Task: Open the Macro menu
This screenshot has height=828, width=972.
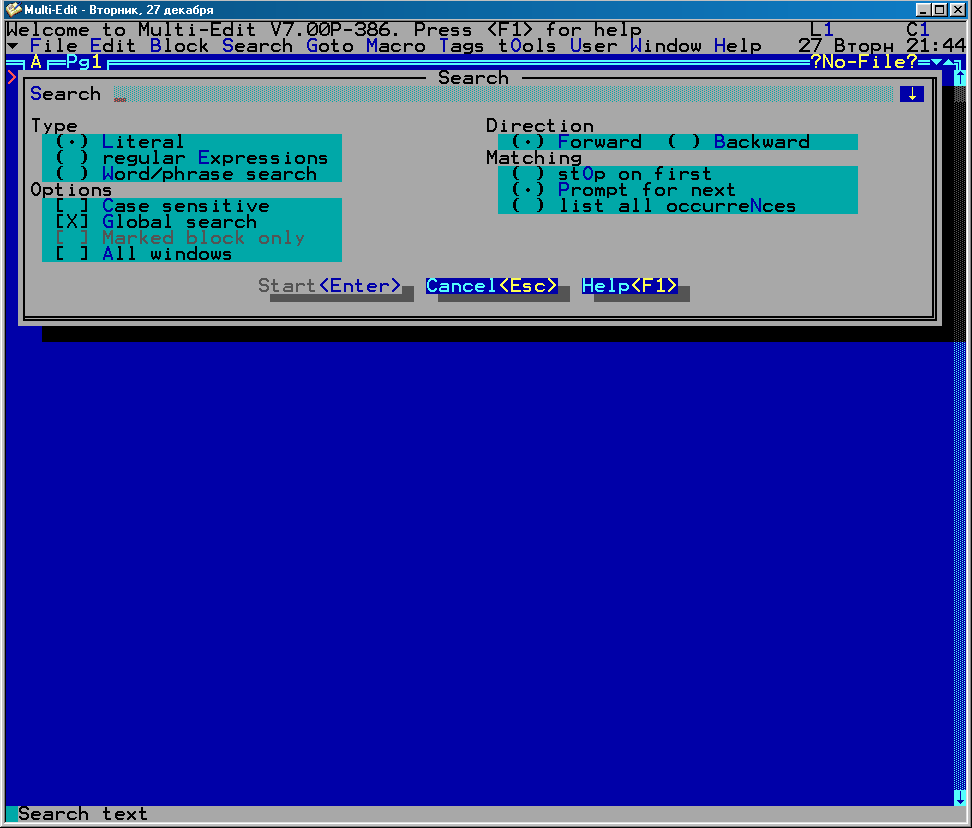Action: click(396, 46)
